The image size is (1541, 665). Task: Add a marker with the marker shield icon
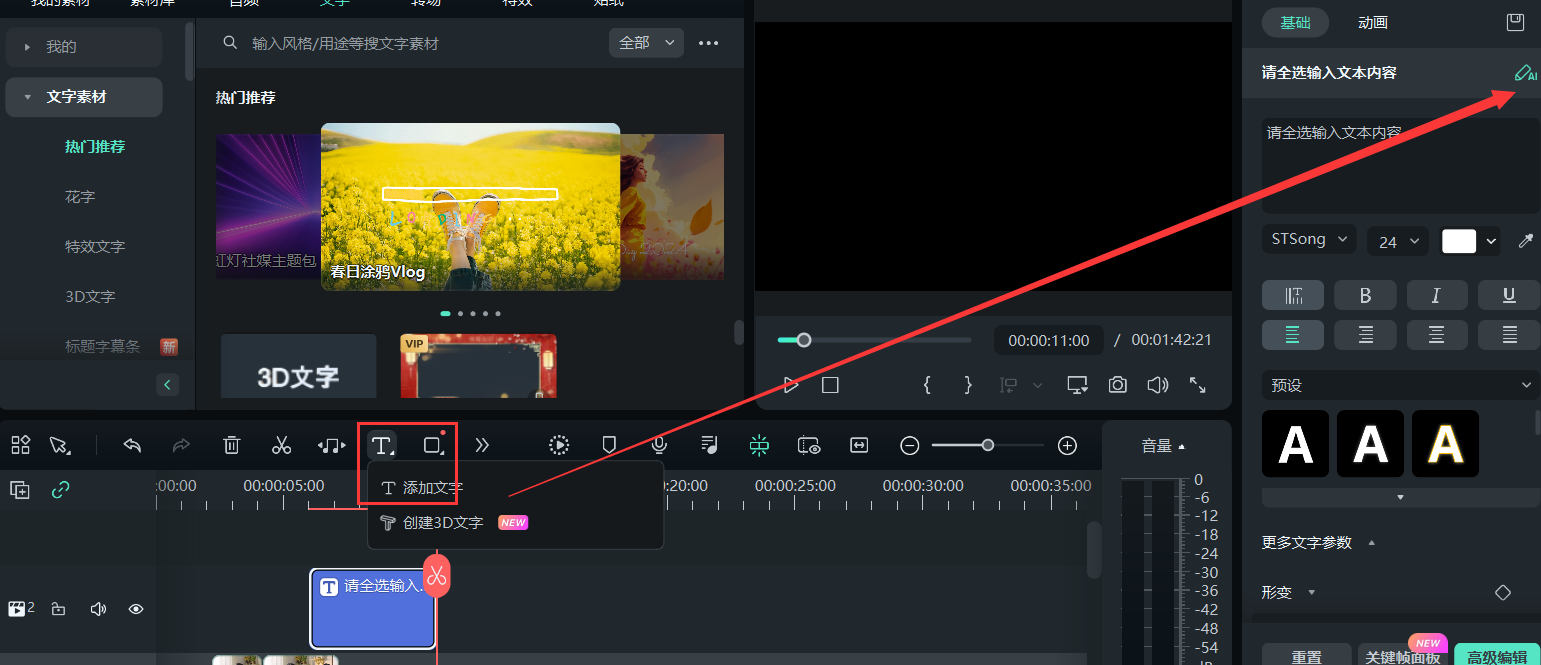pos(609,445)
